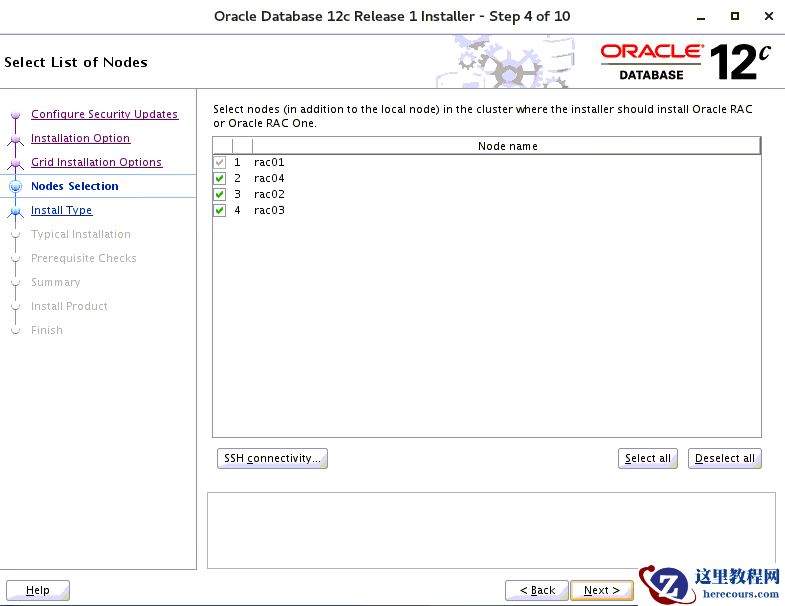Click the disabled Summary step
This screenshot has height=606, width=785.
56,282
